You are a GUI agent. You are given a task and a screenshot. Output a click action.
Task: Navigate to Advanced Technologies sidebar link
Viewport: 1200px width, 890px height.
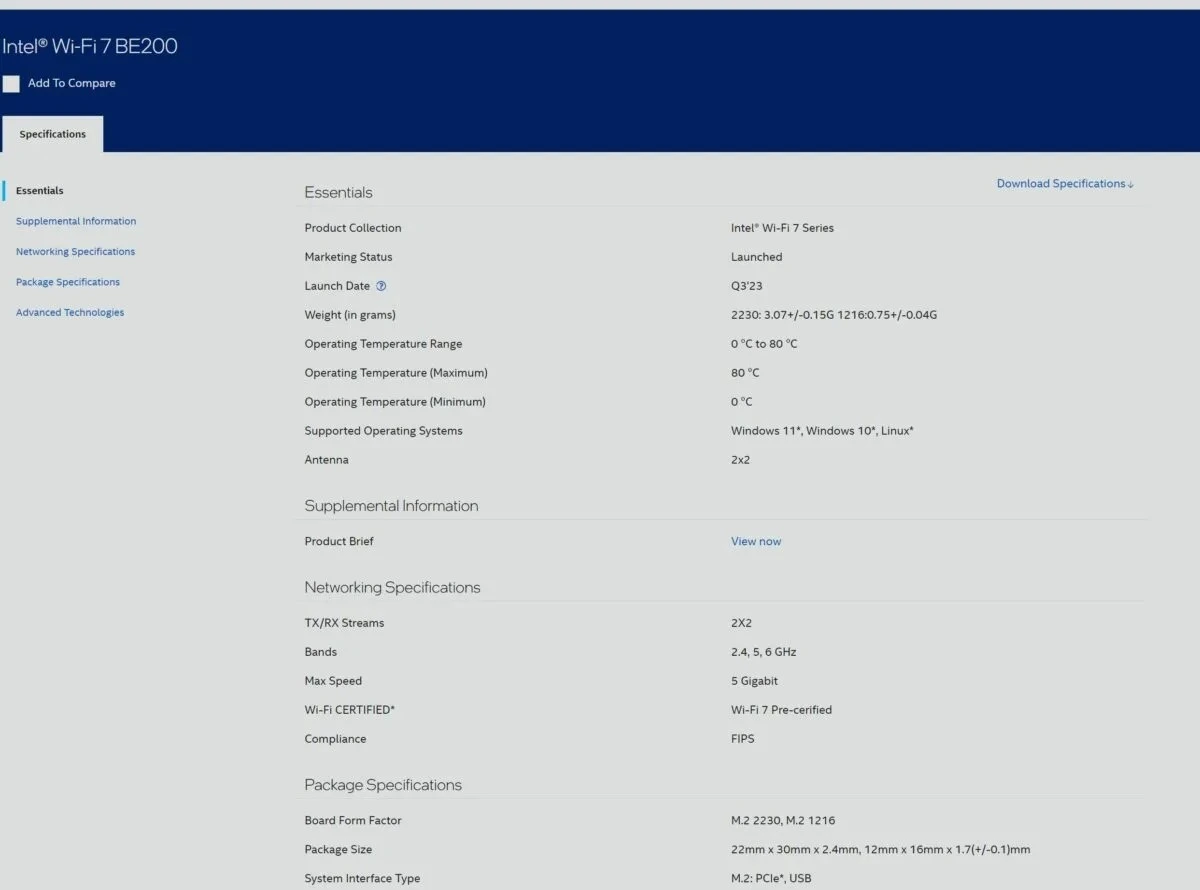(70, 313)
